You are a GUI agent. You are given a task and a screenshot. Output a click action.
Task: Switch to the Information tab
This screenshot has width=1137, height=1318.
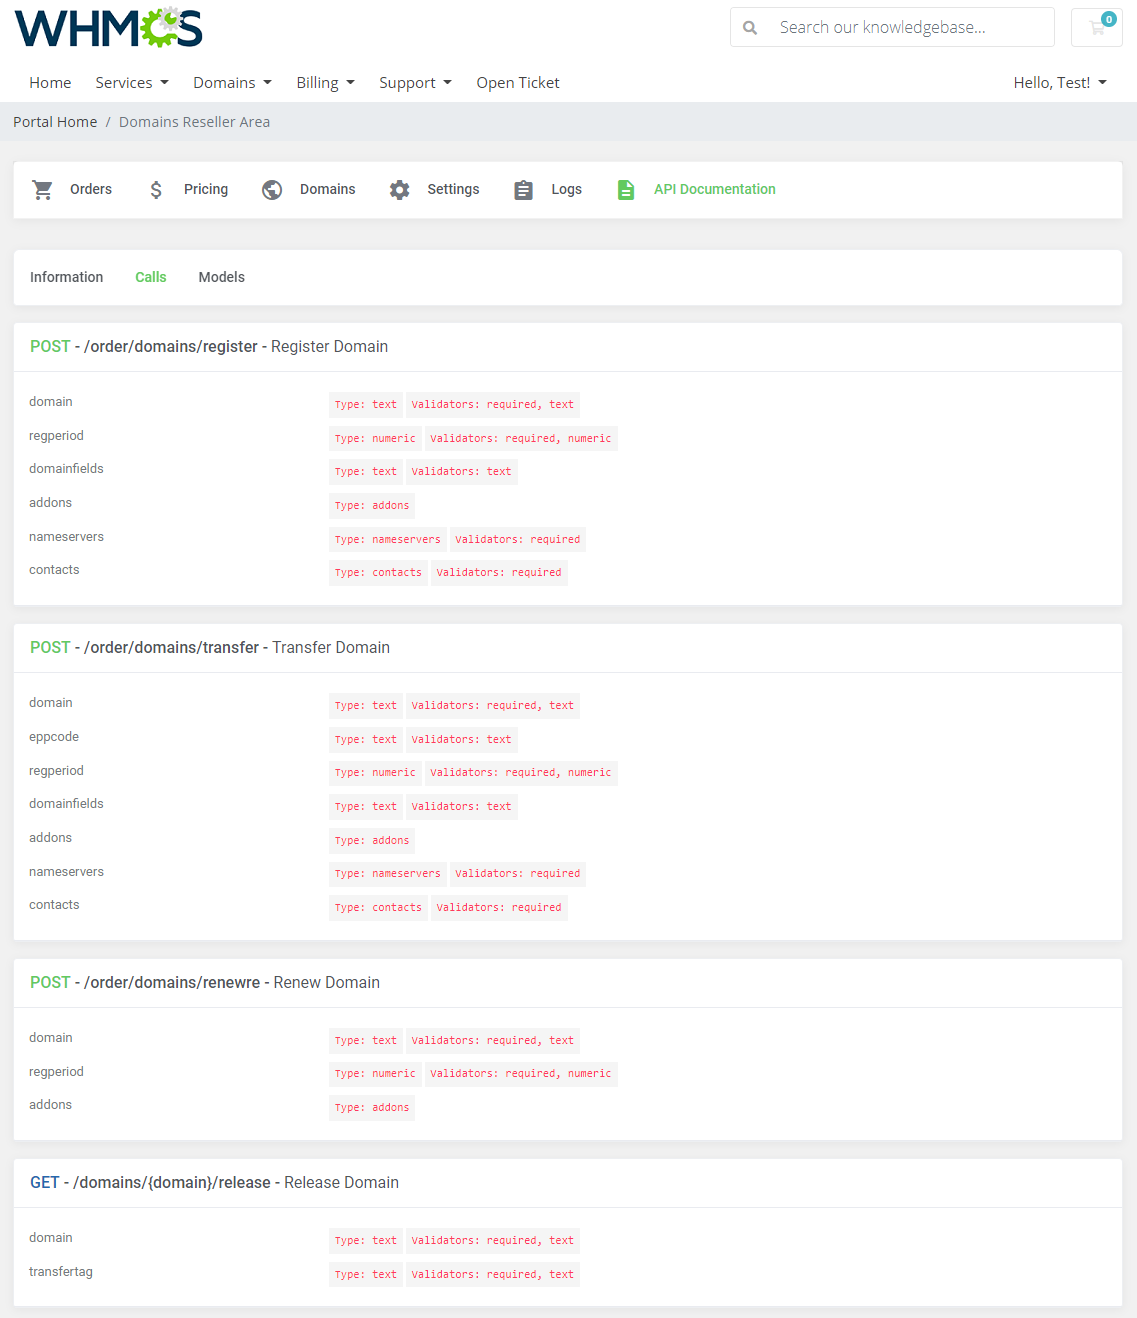(66, 277)
